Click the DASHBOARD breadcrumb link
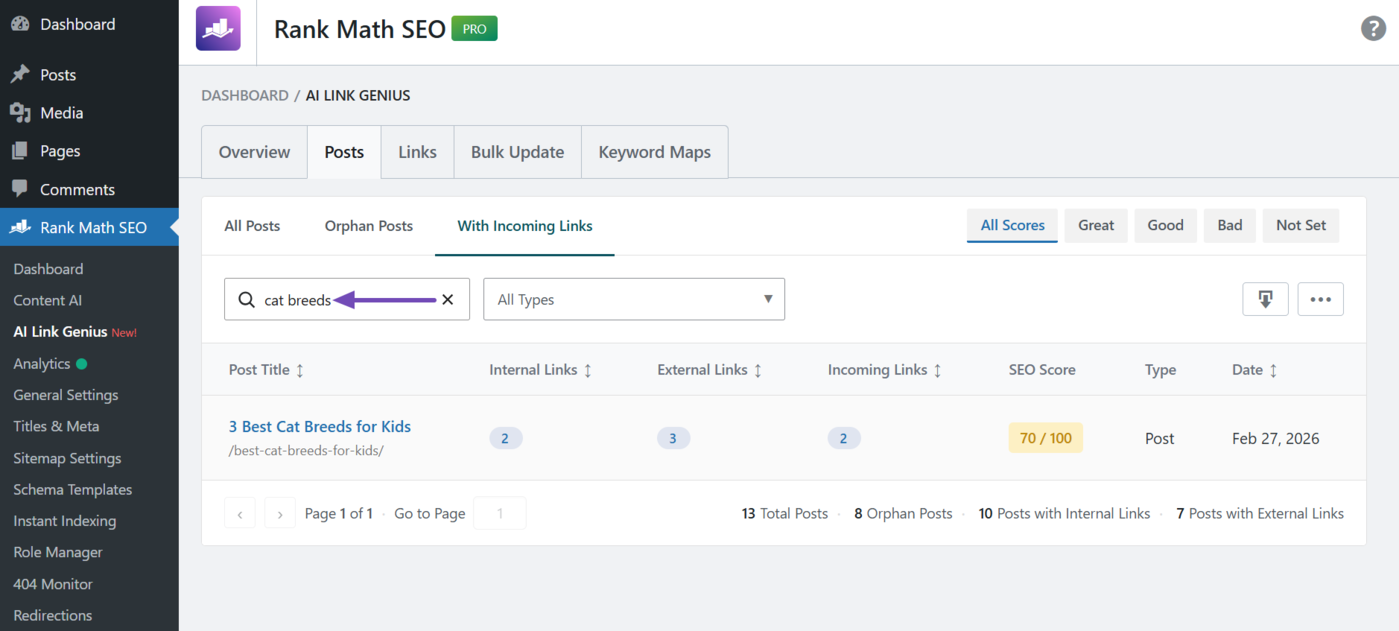1399x631 pixels. coord(245,95)
